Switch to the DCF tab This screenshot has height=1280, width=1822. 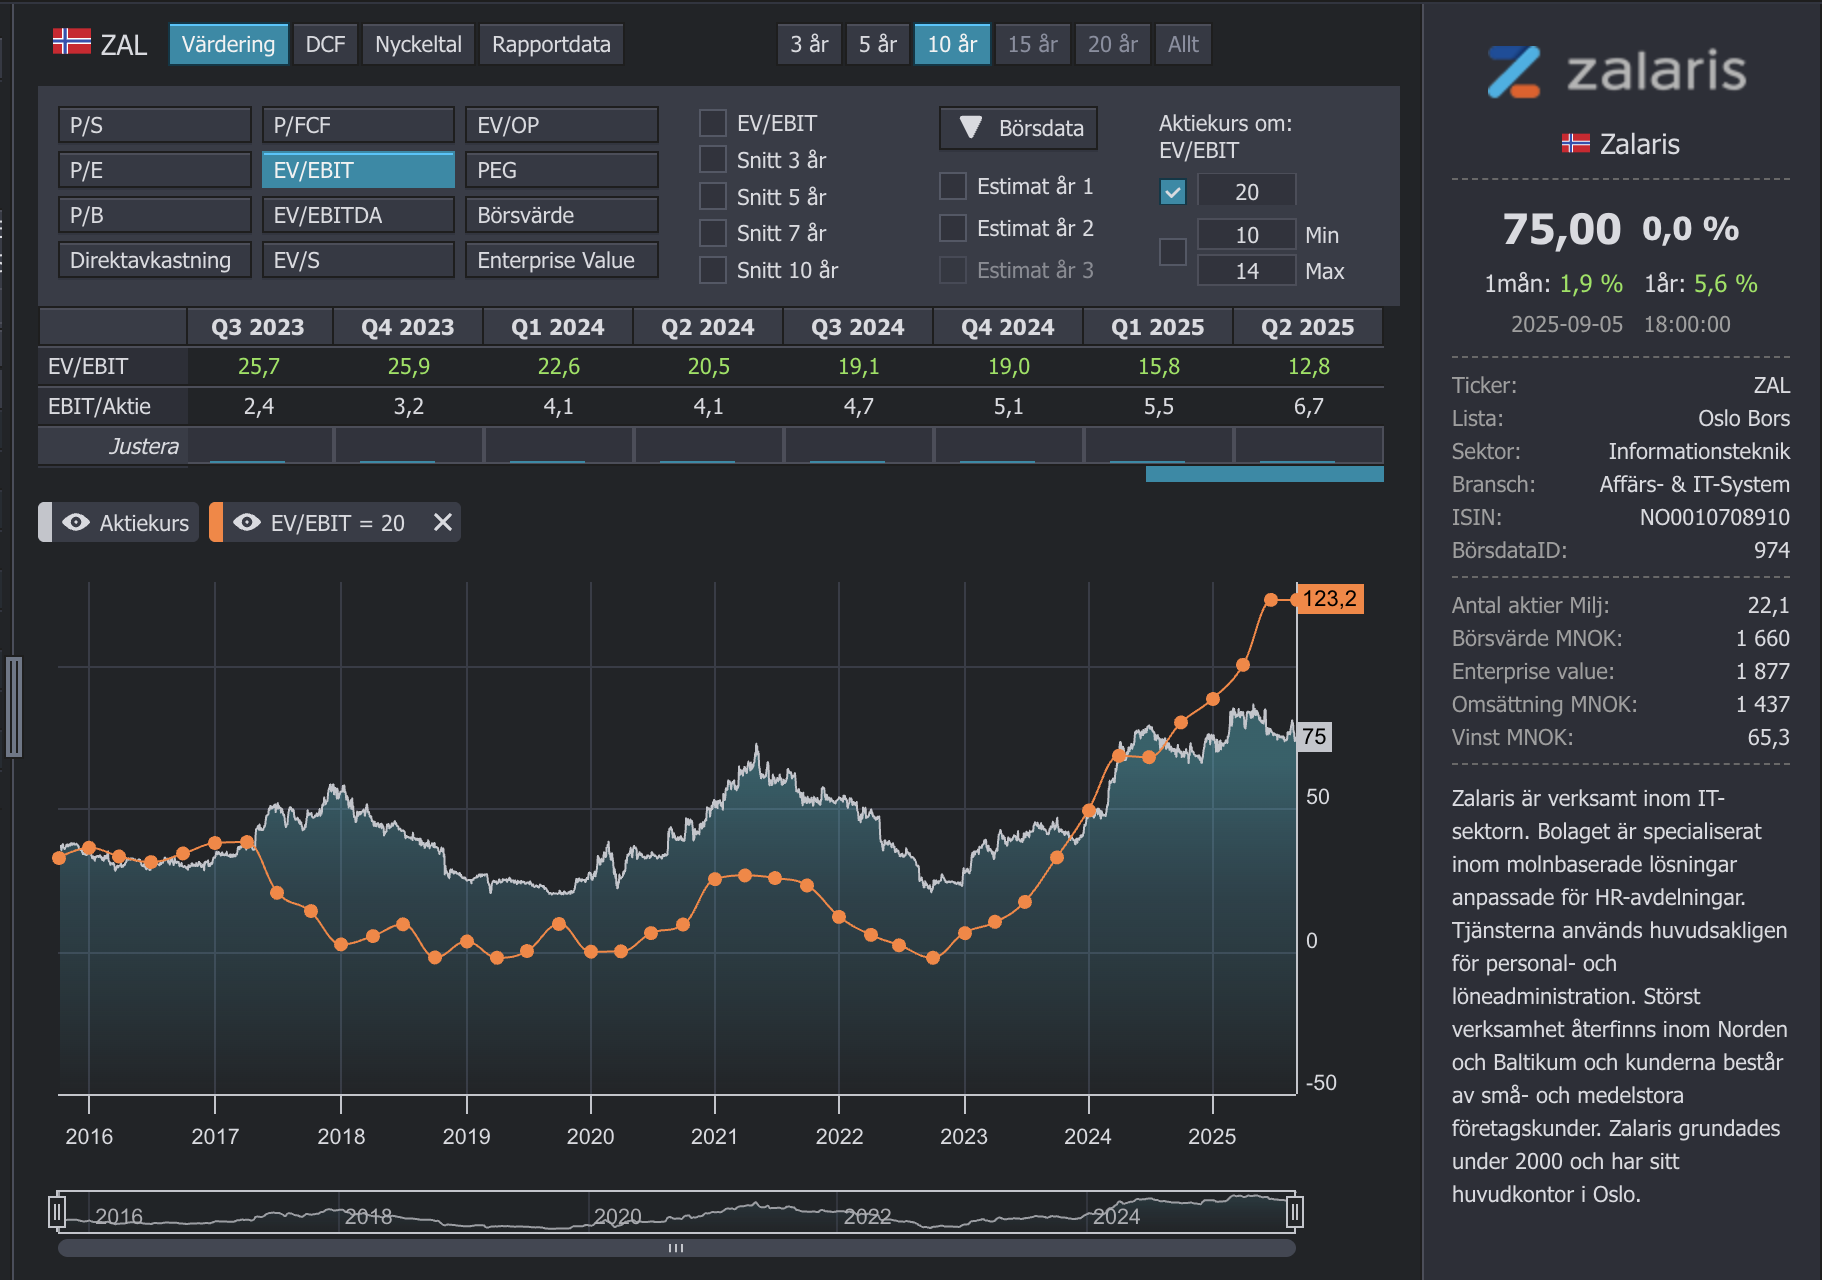[325, 44]
